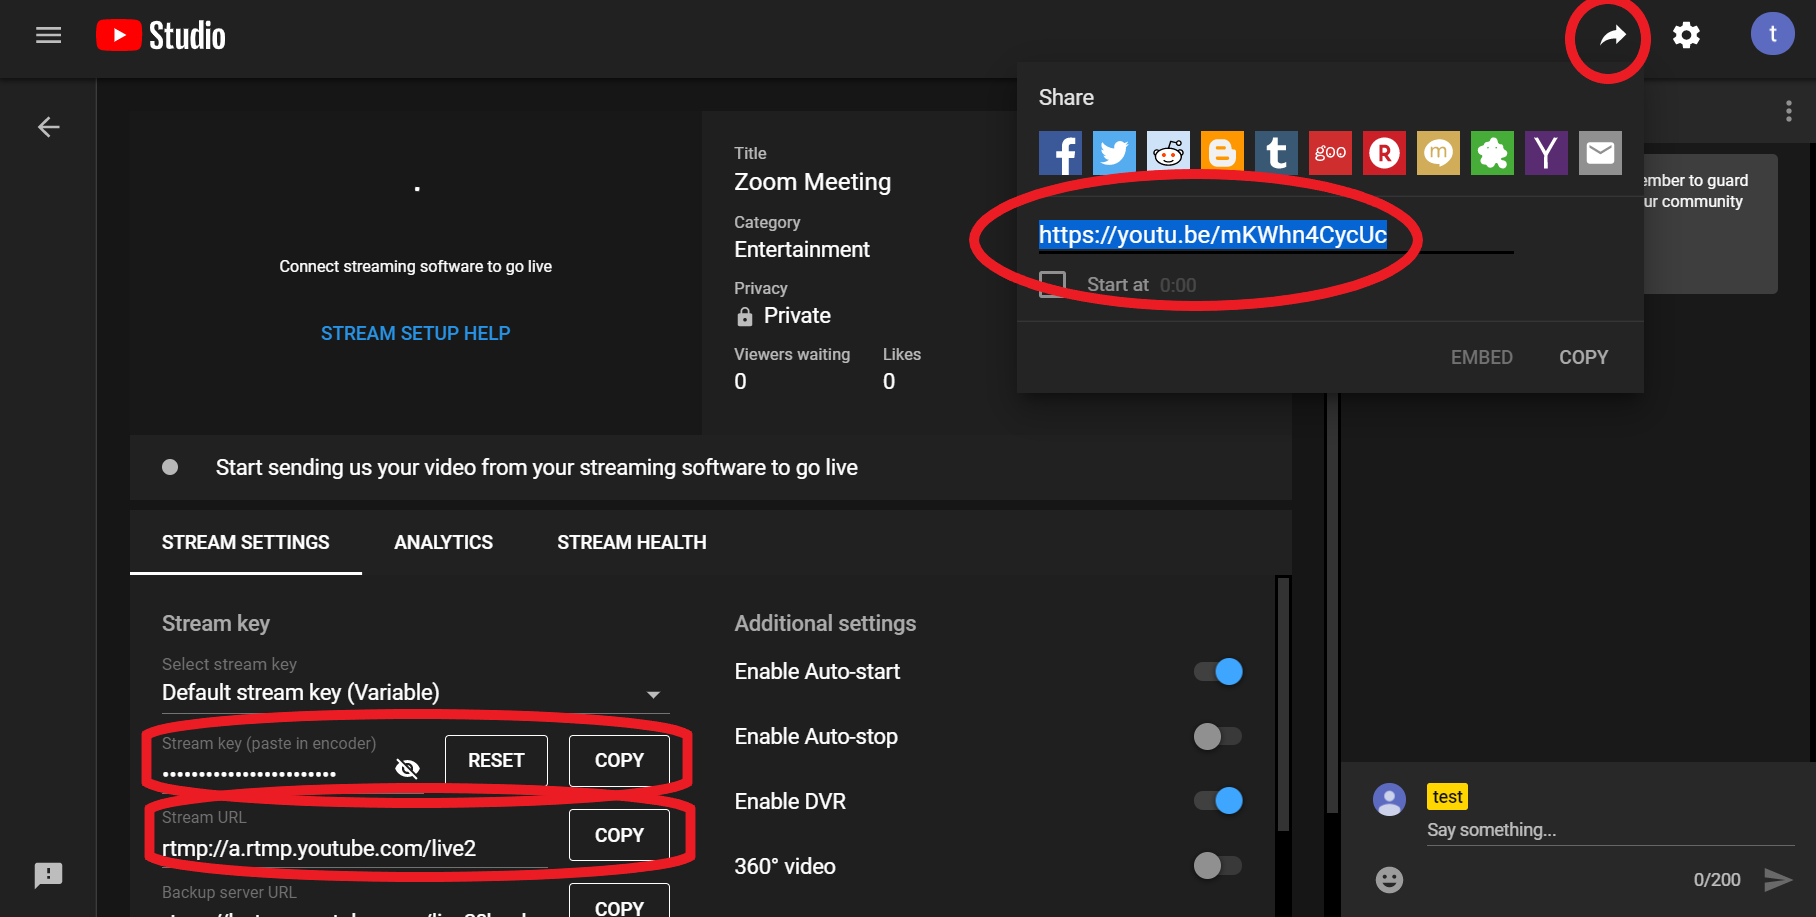Share to Twitter

click(1114, 153)
